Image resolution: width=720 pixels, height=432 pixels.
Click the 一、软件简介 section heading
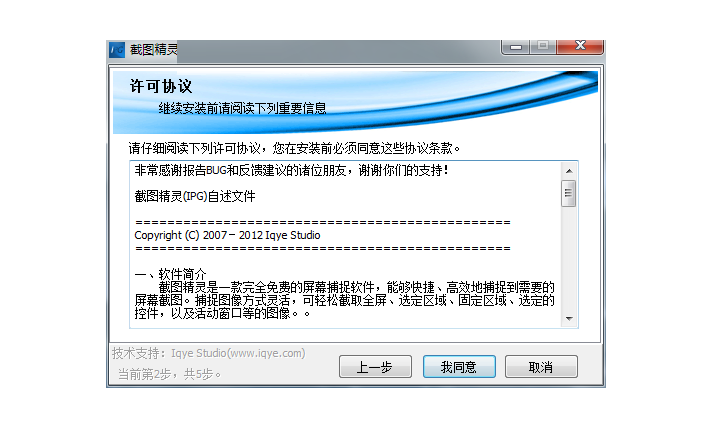(170, 274)
